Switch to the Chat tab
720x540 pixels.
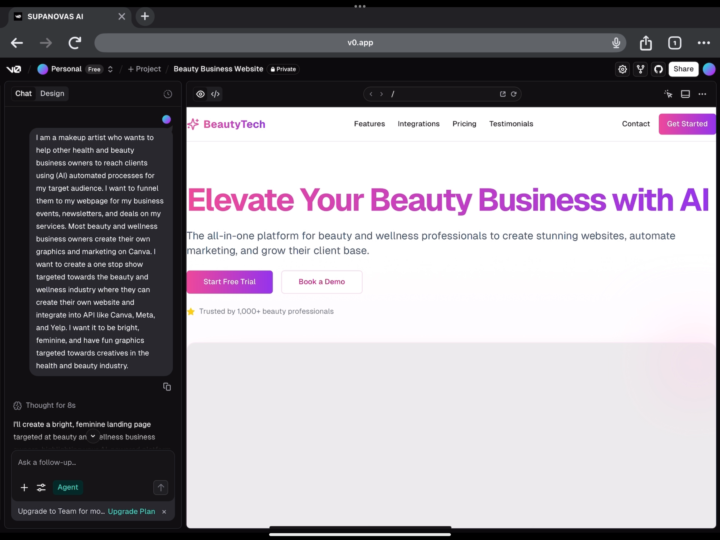[x=23, y=94]
